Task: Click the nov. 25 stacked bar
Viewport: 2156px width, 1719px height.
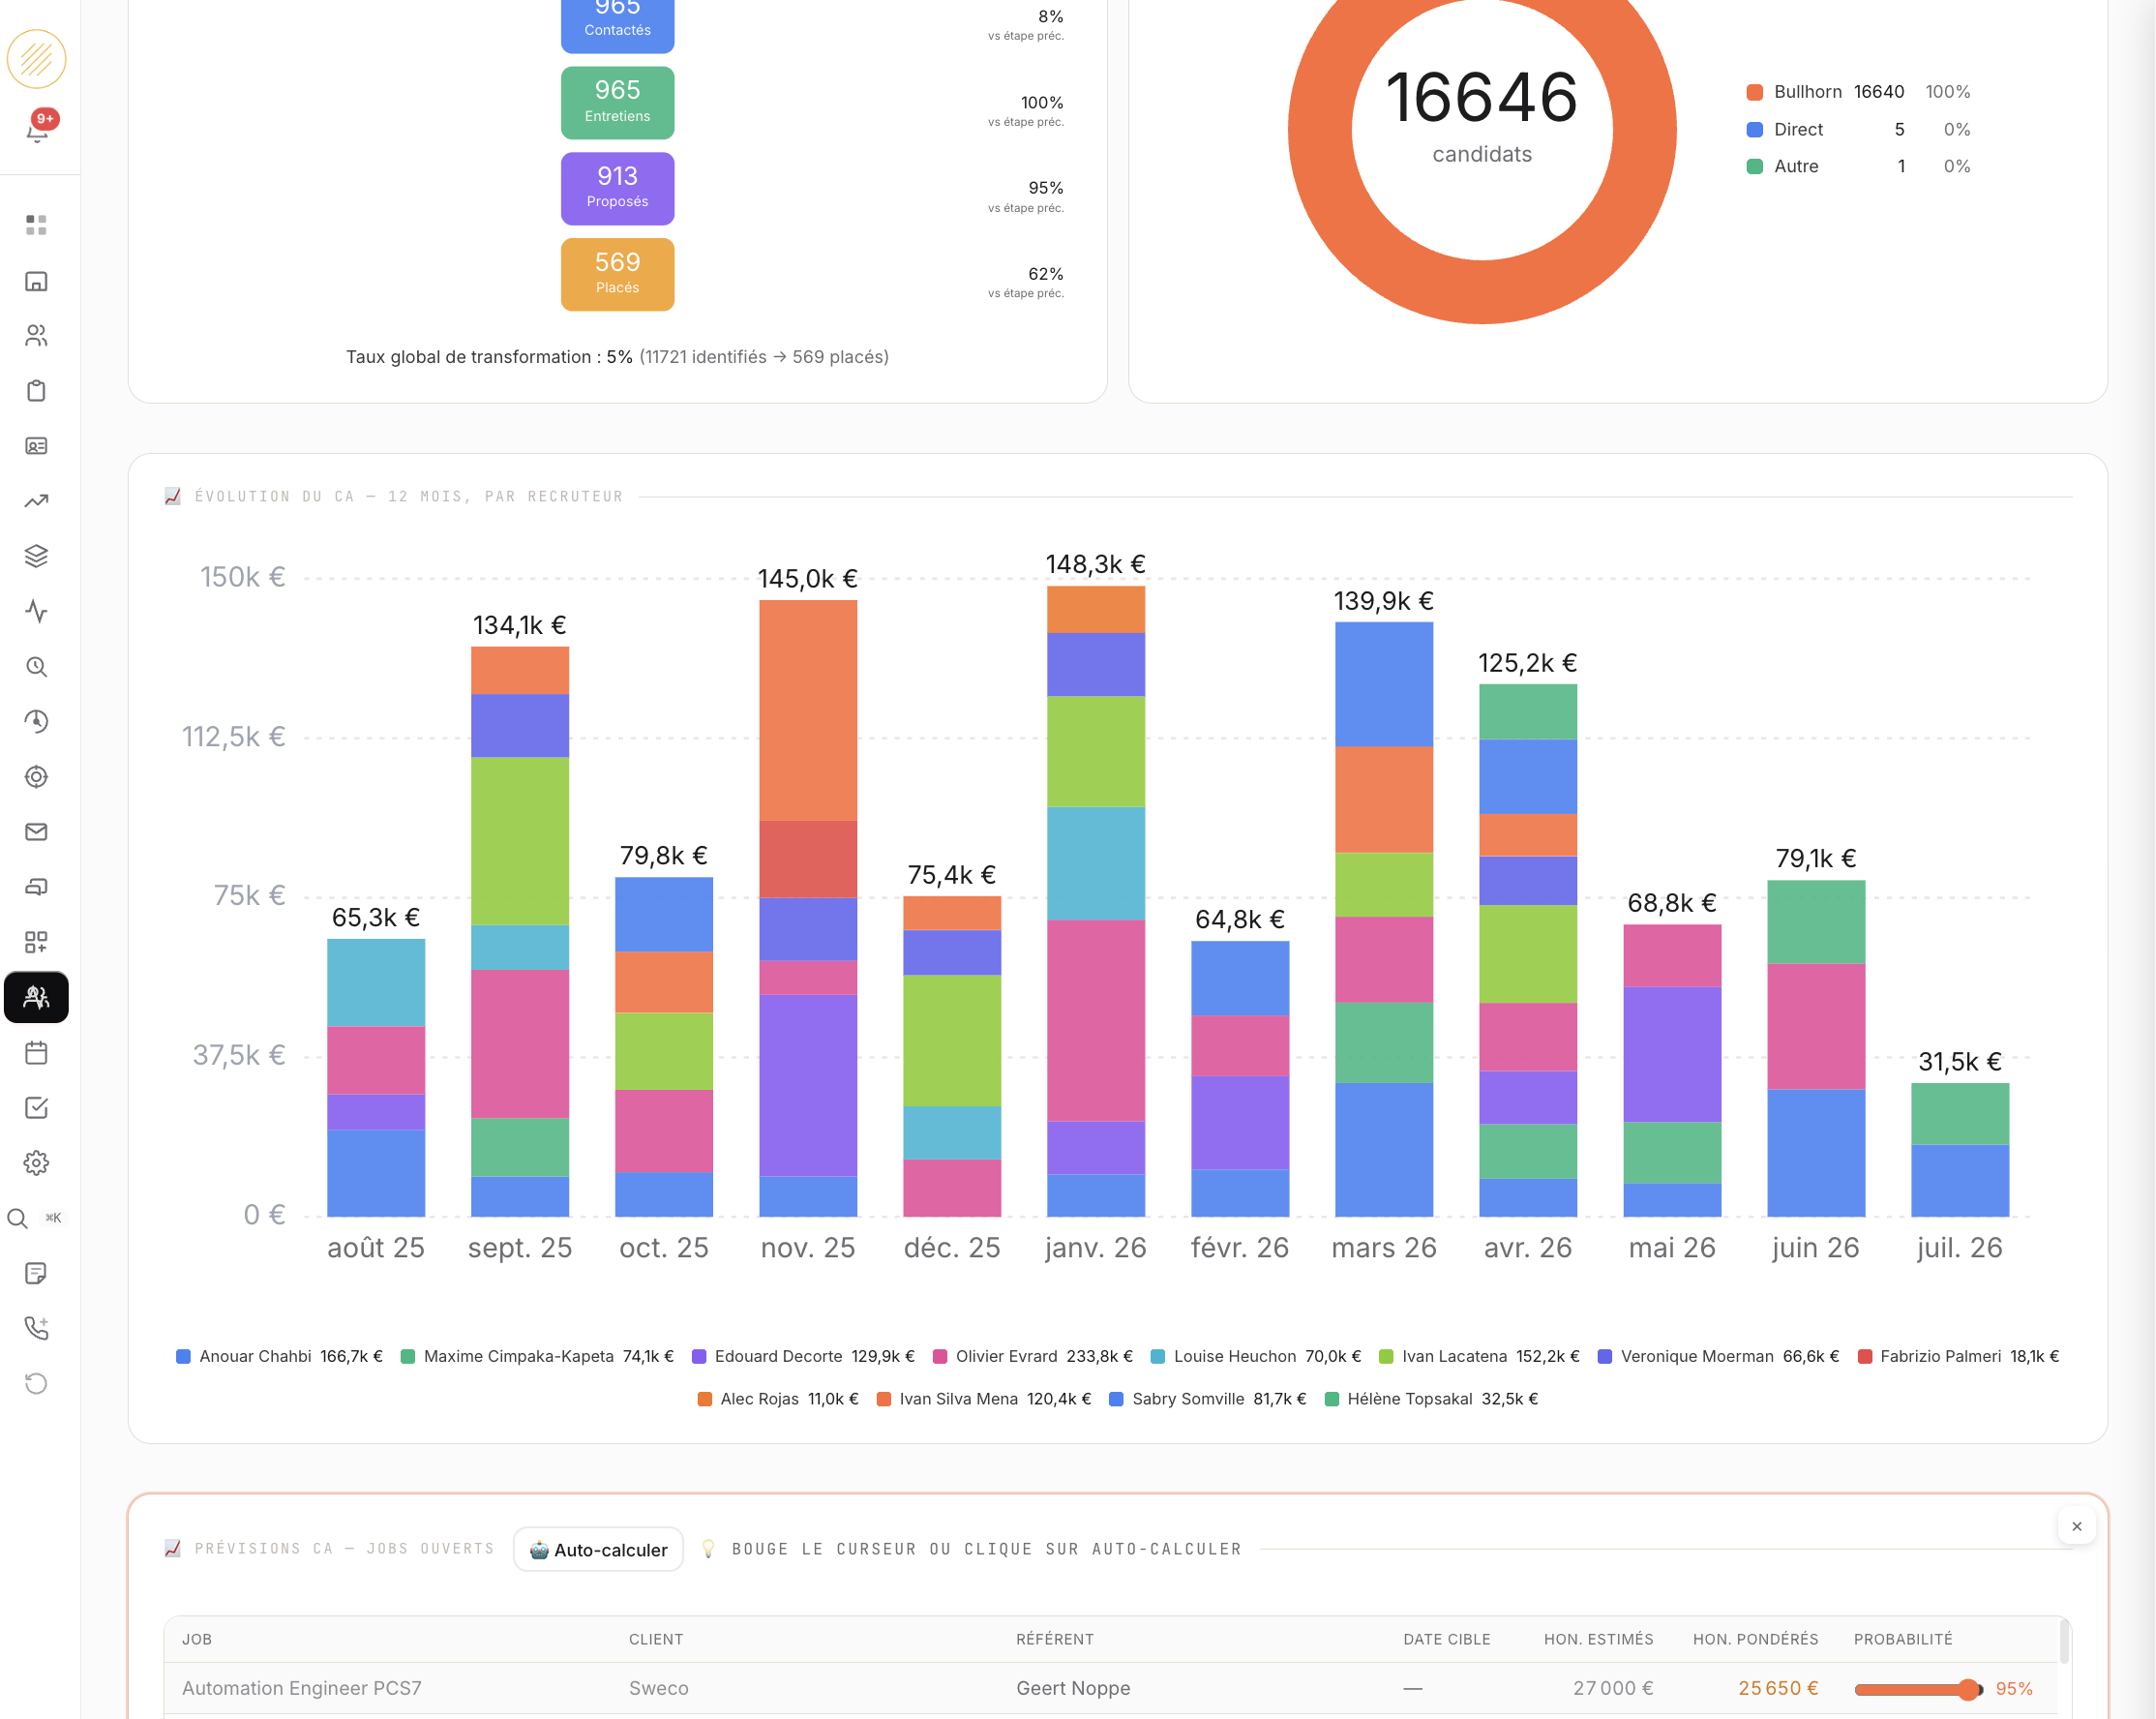Action: [x=808, y=908]
